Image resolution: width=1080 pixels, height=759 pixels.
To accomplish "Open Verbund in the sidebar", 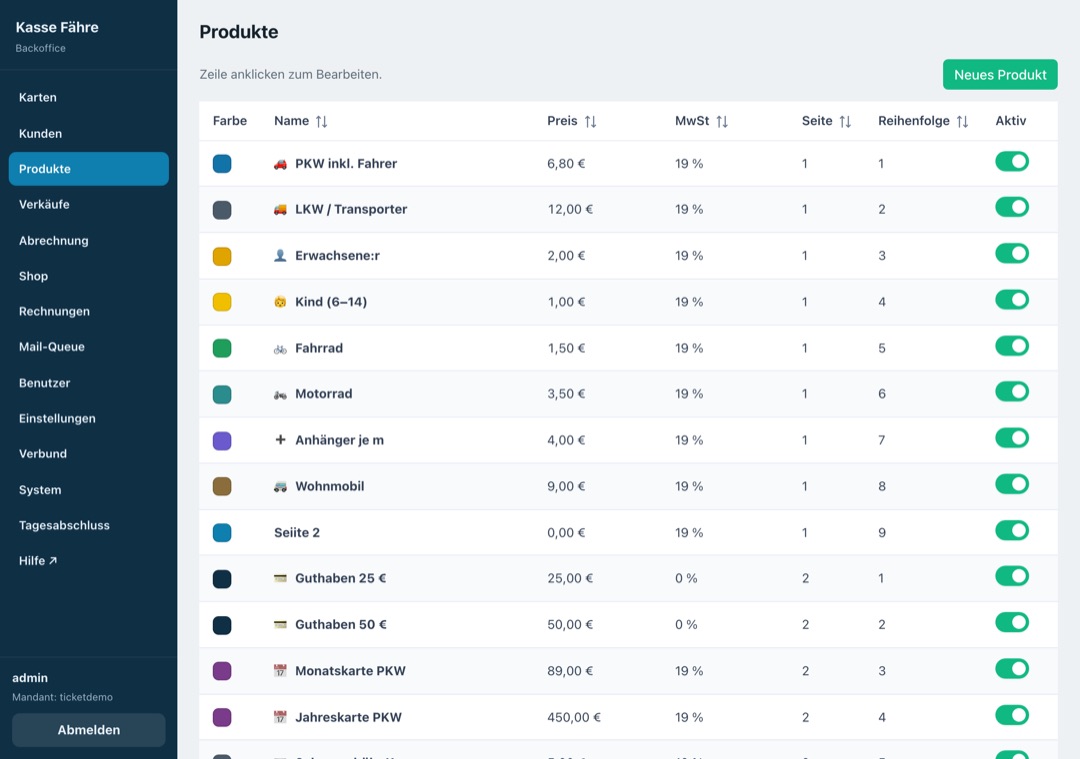I will [x=88, y=454].
